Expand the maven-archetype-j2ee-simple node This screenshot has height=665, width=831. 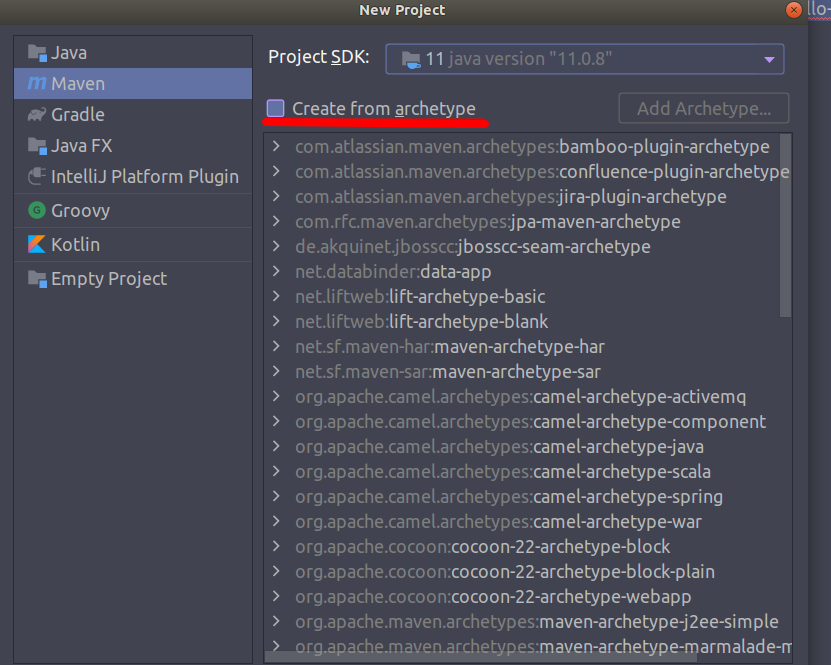click(276, 622)
